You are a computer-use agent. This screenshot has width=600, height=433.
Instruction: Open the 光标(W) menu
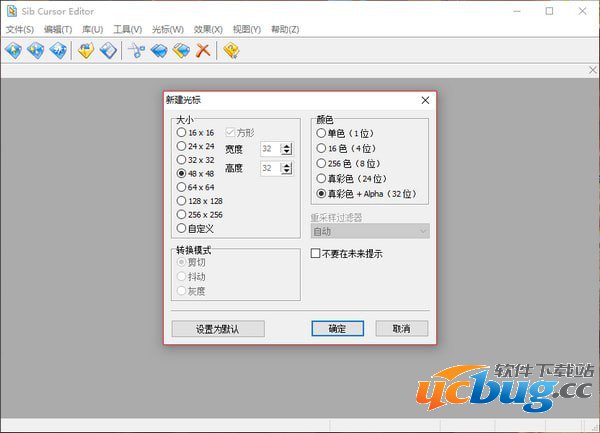pos(168,29)
